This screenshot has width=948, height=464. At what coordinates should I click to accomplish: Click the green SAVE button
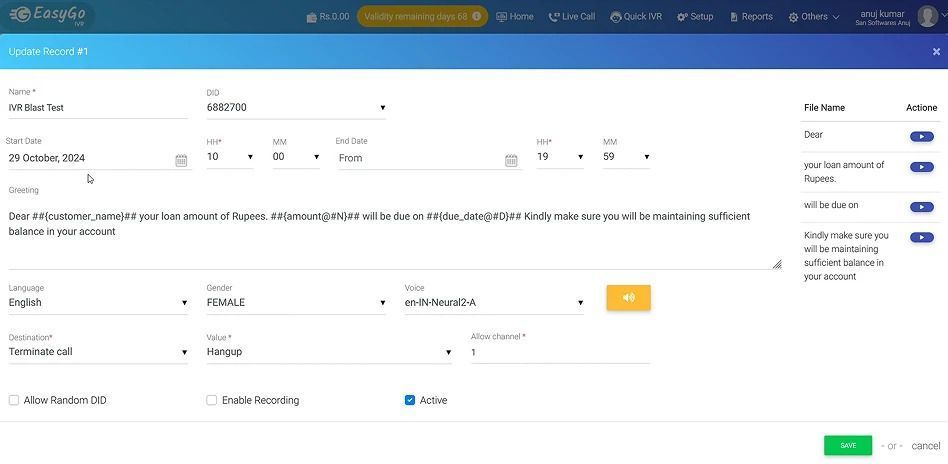(848, 445)
